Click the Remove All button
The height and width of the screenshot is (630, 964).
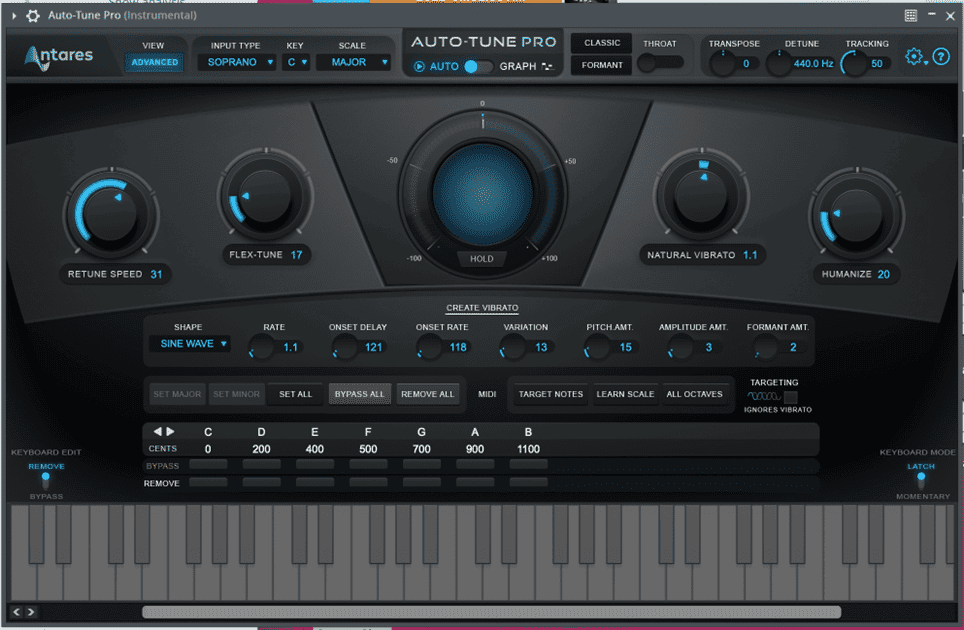[x=427, y=394]
